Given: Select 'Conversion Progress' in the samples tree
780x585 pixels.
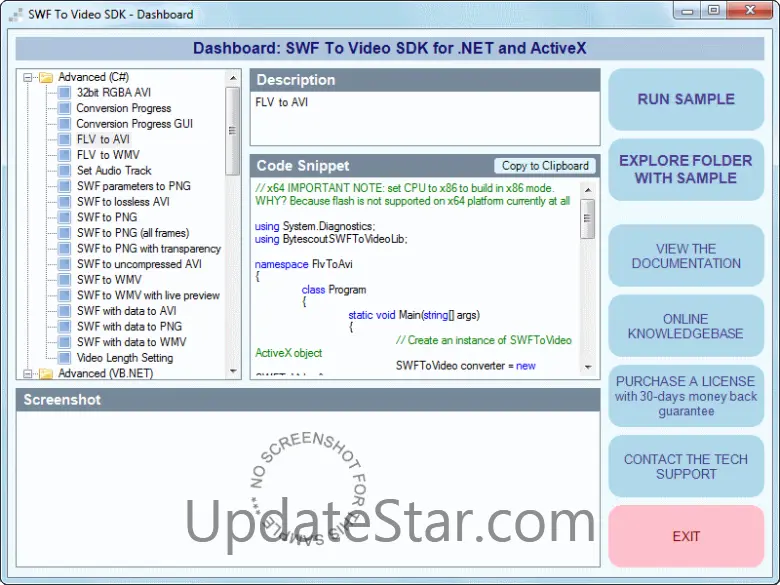Looking at the screenshot, I should click(x=124, y=108).
